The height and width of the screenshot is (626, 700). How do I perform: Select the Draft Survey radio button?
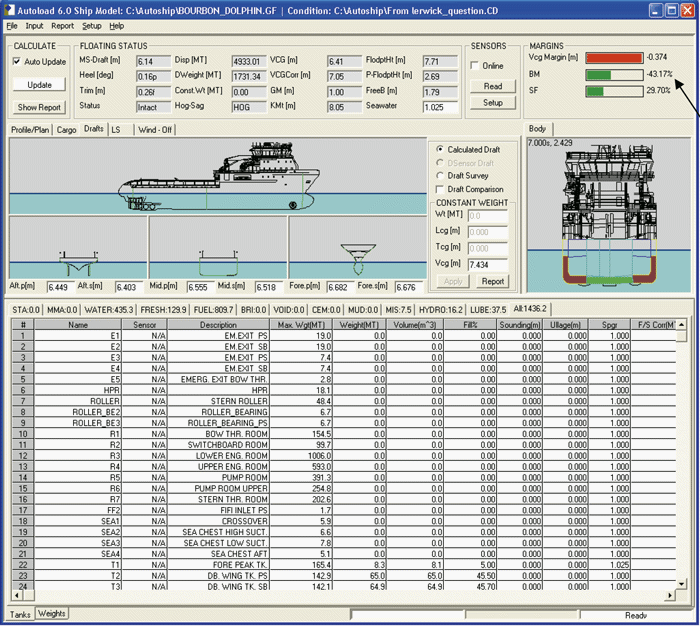point(441,176)
